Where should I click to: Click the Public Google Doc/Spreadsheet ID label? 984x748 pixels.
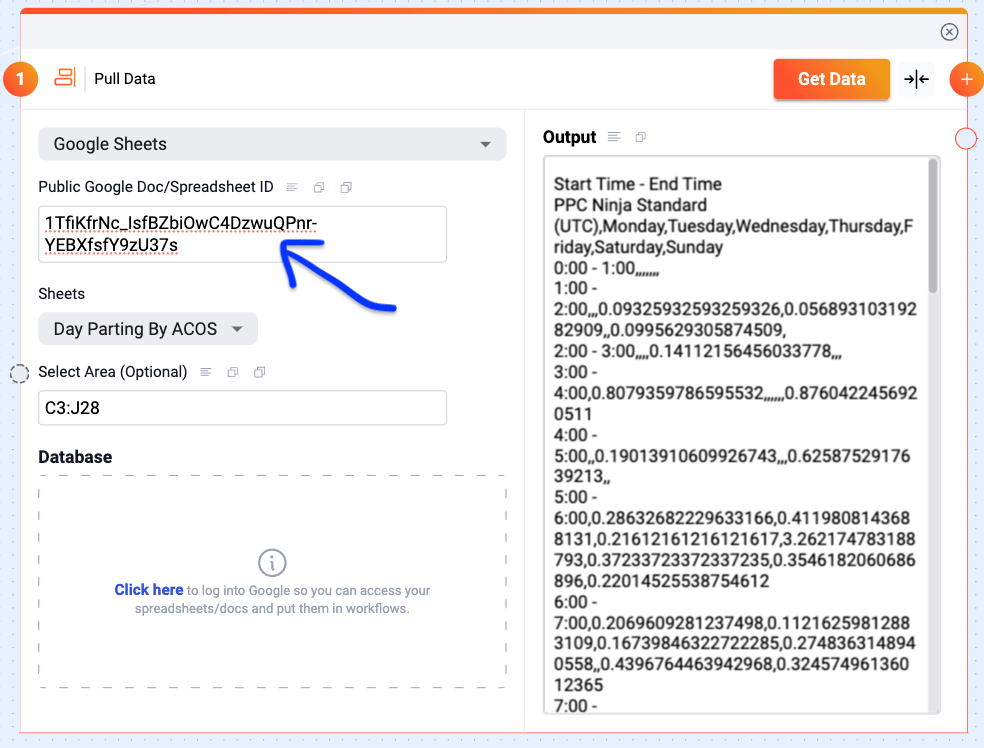tap(156, 187)
